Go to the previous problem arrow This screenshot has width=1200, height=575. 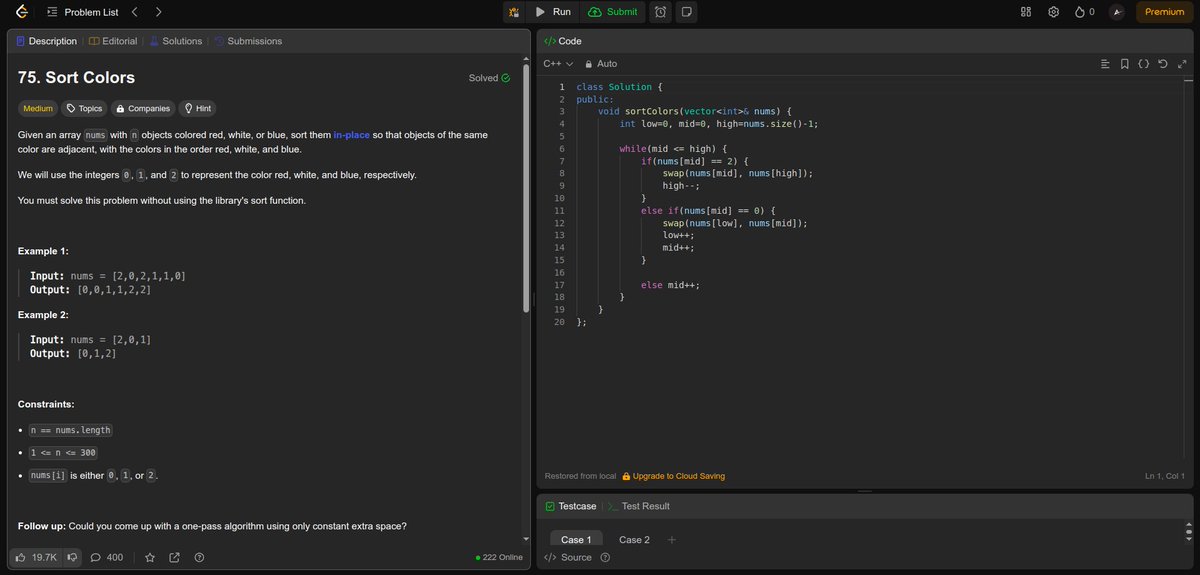[135, 12]
